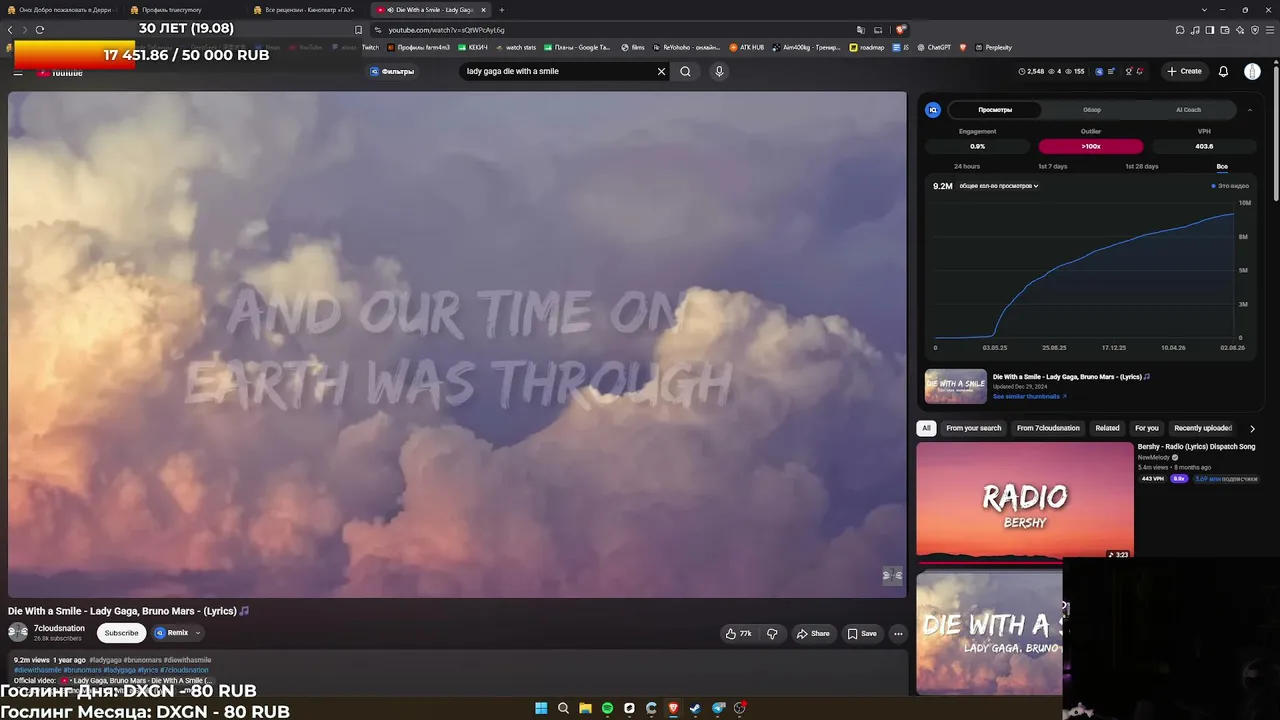
Task: Filter suggestions by 'Recently uploaded' chip
Action: pos(1203,428)
